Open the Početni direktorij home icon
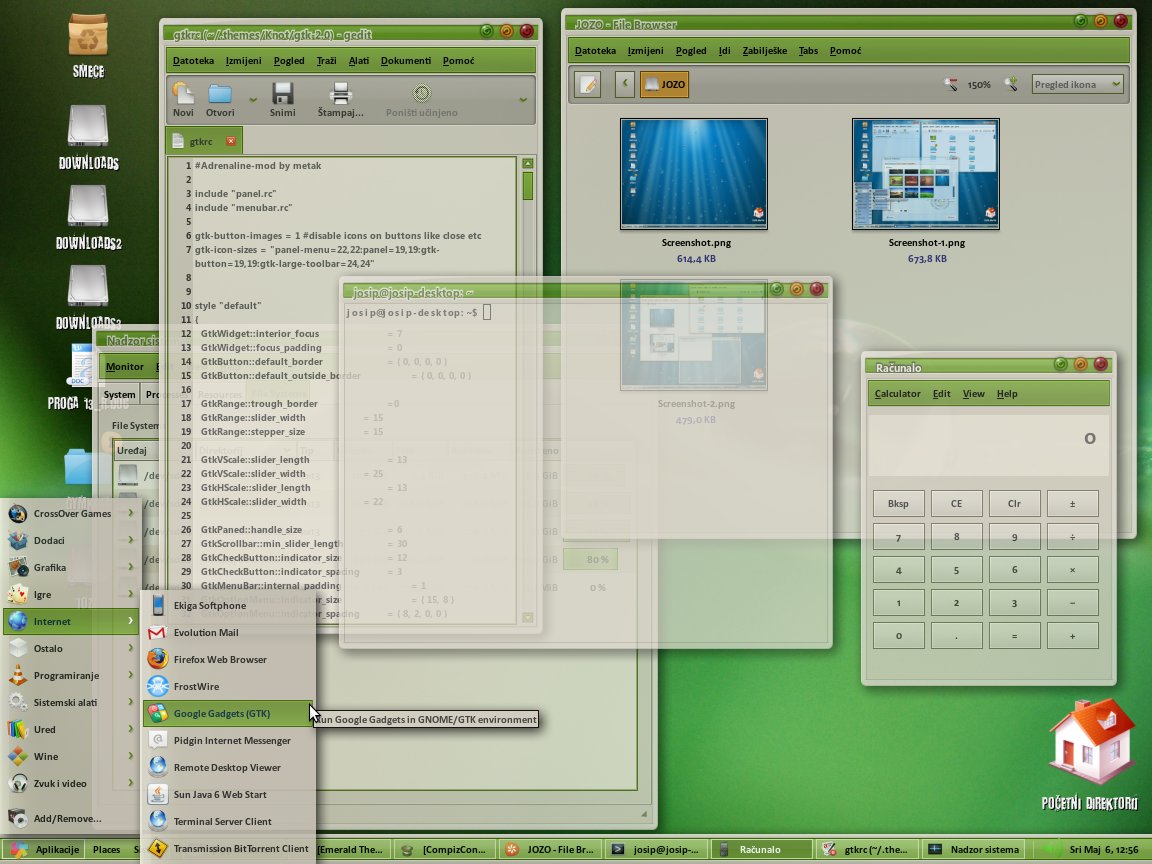This screenshot has width=1152, height=864. pyautogui.click(x=1090, y=755)
